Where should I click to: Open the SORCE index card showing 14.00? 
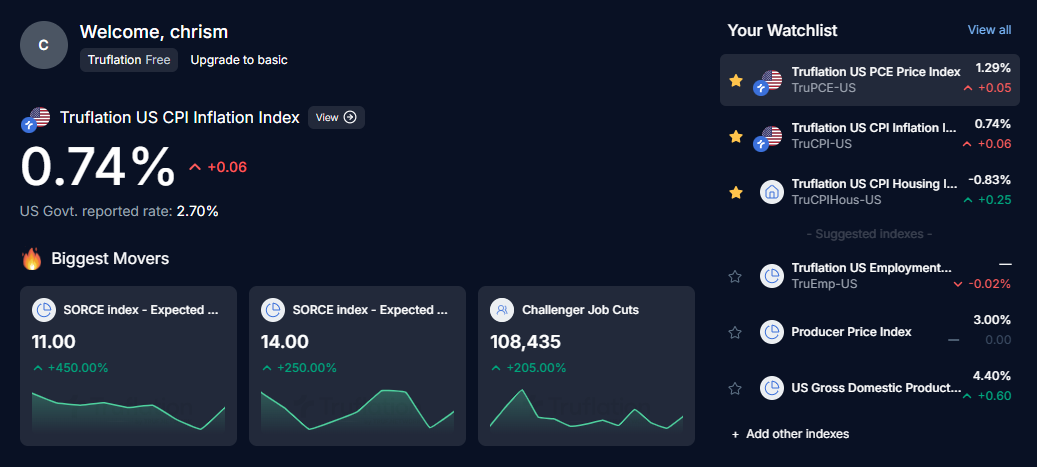pos(357,366)
